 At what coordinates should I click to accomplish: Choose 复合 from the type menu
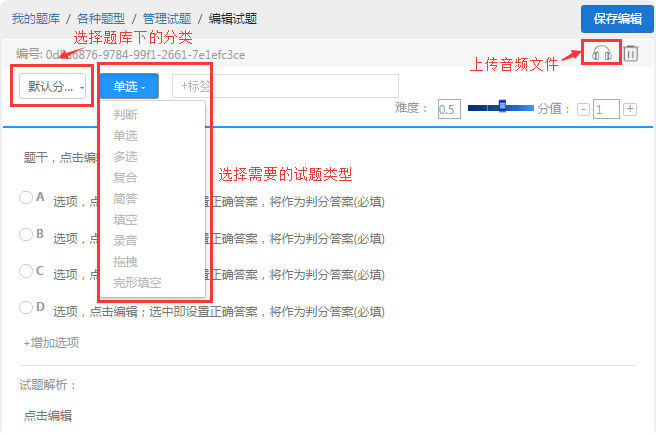pos(125,177)
